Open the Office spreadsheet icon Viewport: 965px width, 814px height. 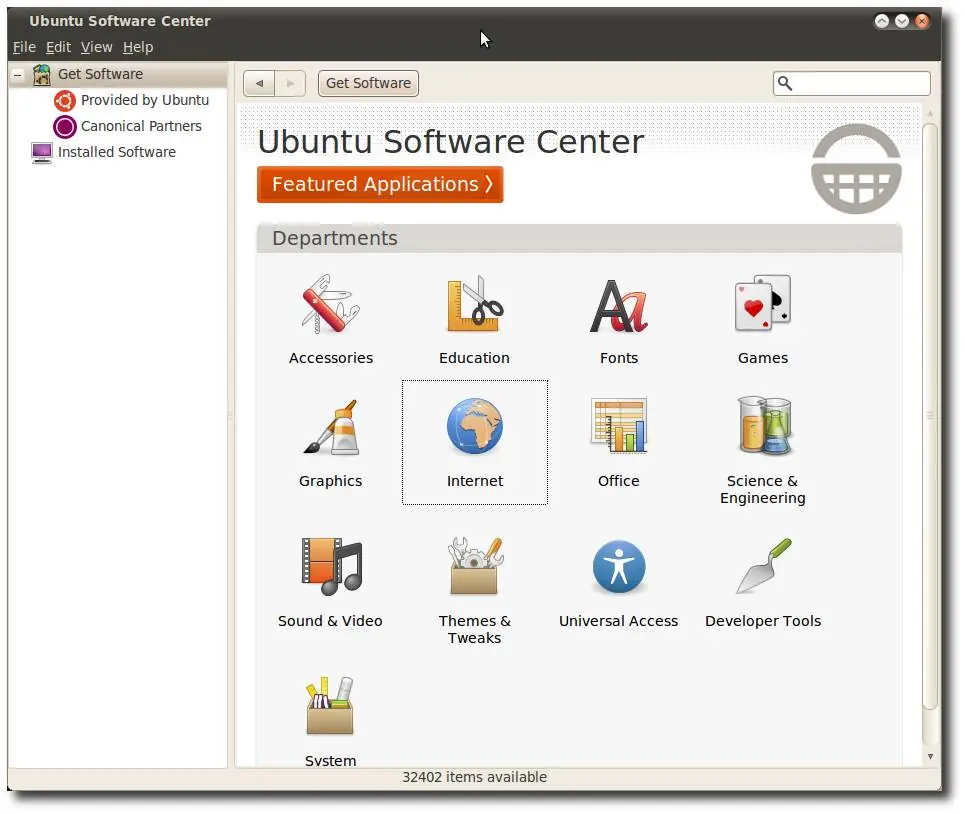[619, 426]
